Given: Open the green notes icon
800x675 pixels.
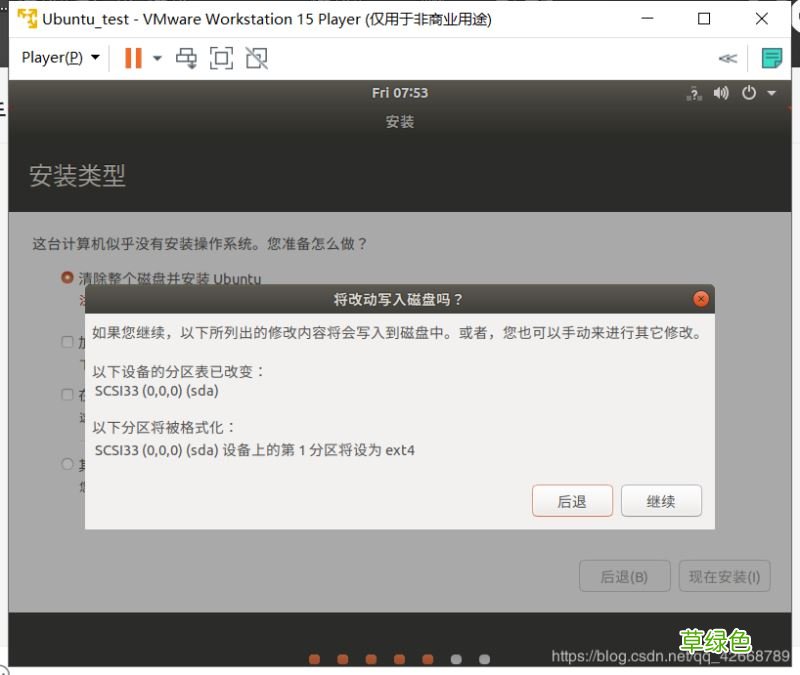Looking at the screenshot, I should [771, 58].
